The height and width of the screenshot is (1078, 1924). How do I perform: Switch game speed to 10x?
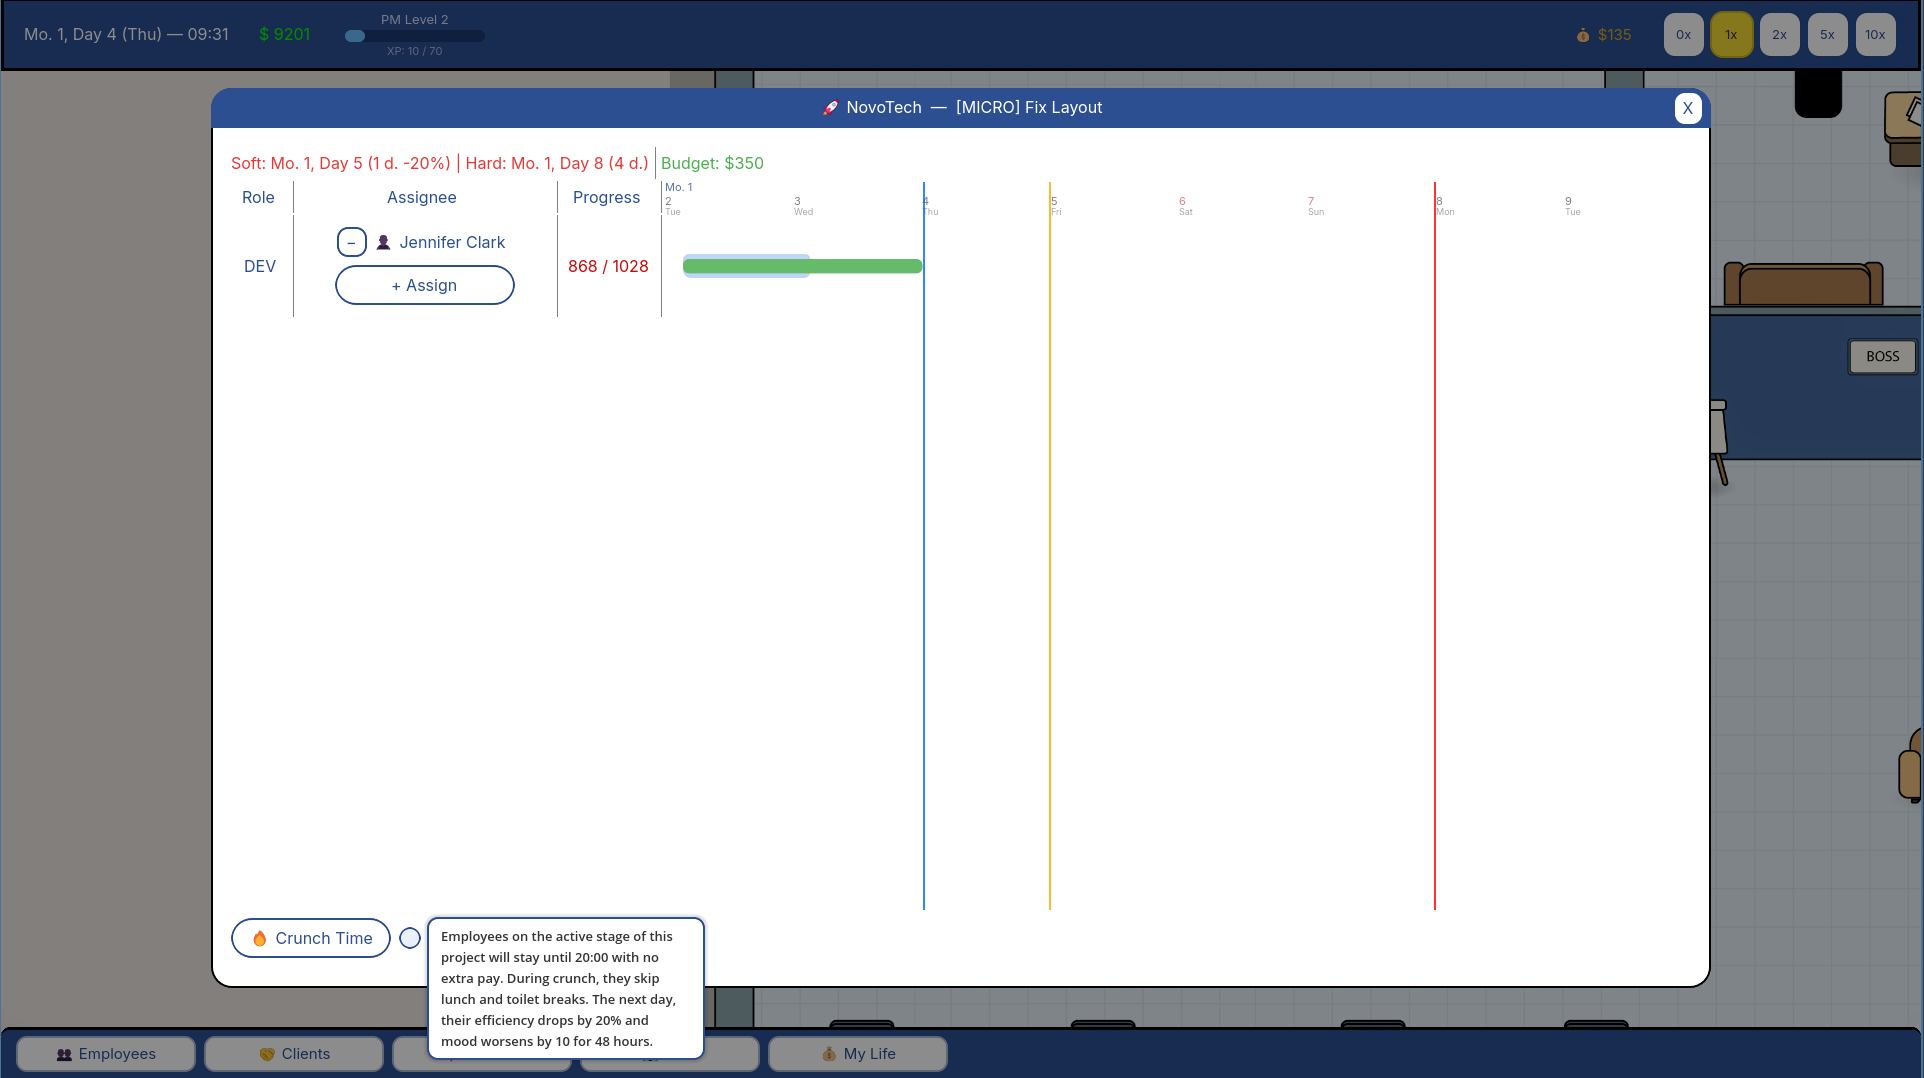point(1876,35)
